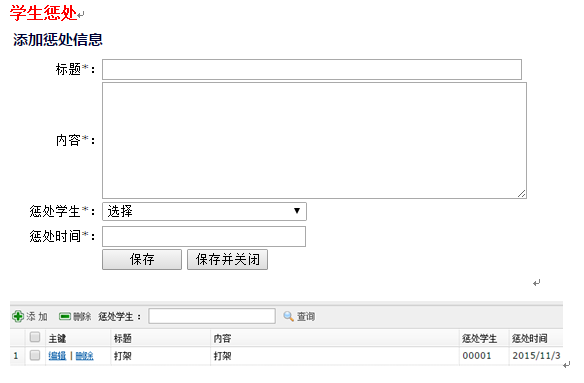Open the 惩处学生 选择 dropdown
584x383 pixels.
tap(204, 211)
